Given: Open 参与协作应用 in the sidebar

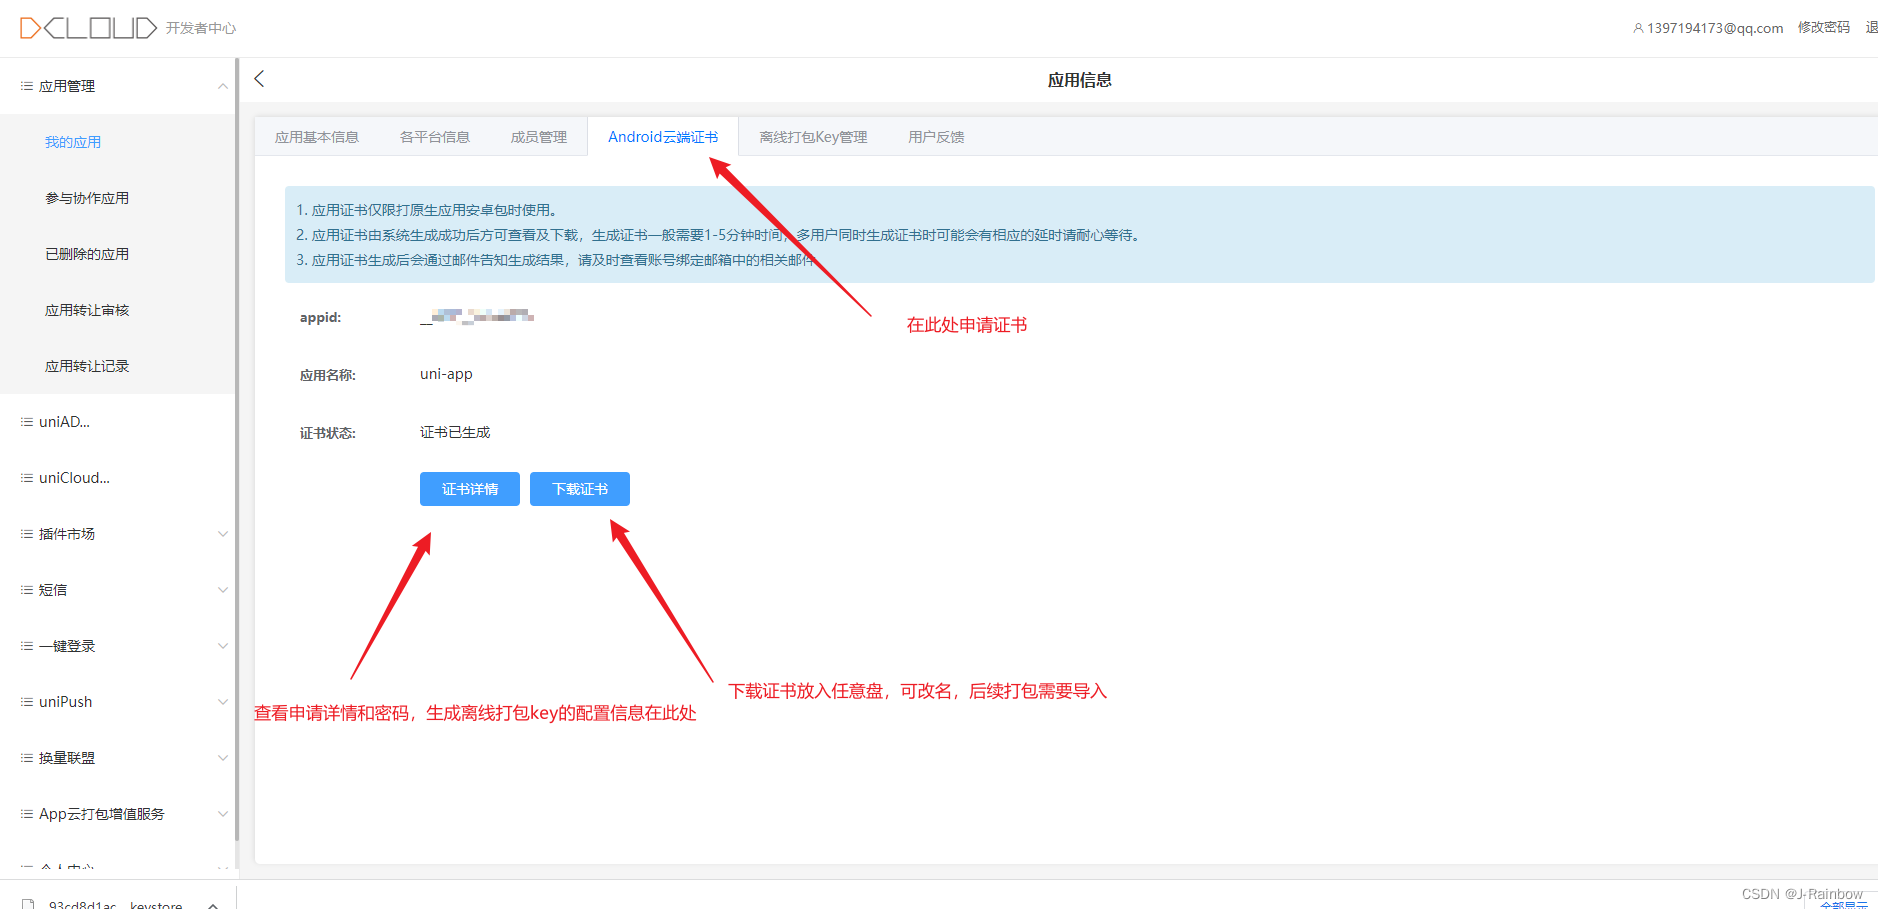Looking at the screenshot, I should click(87, 198).
